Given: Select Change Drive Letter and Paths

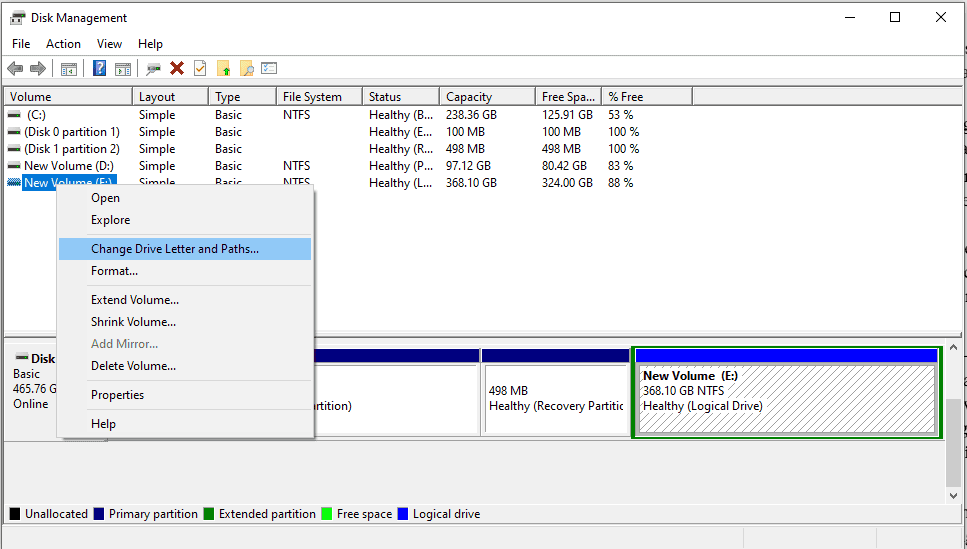Looking at the screenshot, I should tap(185, 249).
